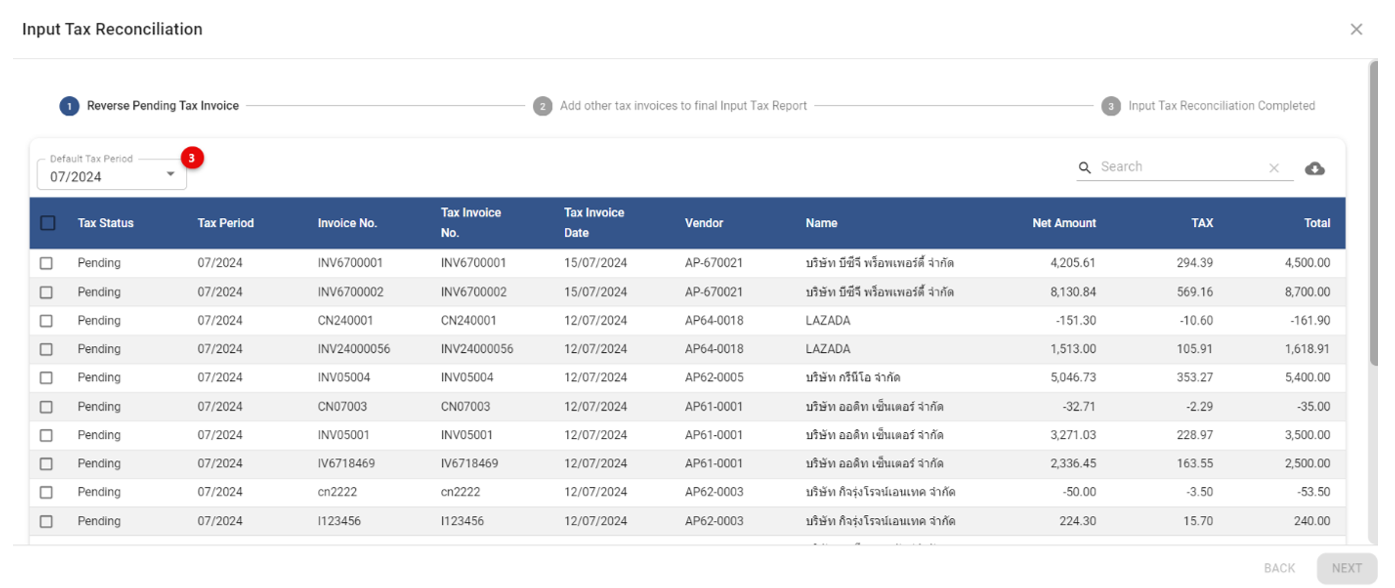1395x588 pixels.
Task: Check the row for invoice INV6700001
Action: tap(46, 263)
